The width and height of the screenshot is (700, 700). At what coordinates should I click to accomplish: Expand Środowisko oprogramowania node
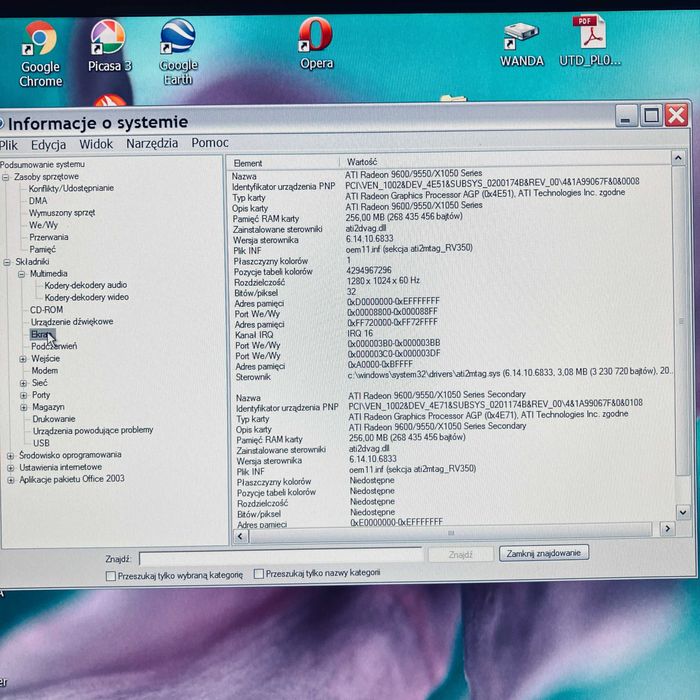tap(10, 456)
